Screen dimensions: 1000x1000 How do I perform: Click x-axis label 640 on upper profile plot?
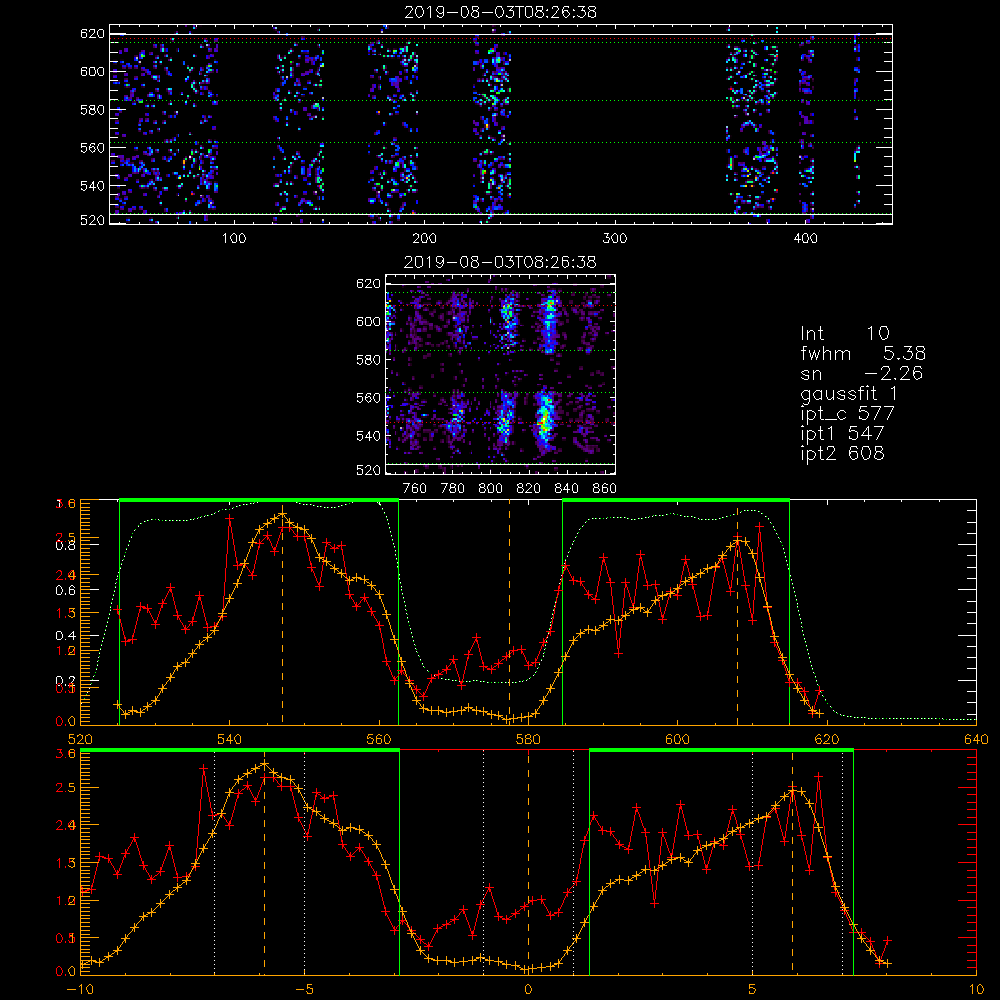(x=976, y=739)
